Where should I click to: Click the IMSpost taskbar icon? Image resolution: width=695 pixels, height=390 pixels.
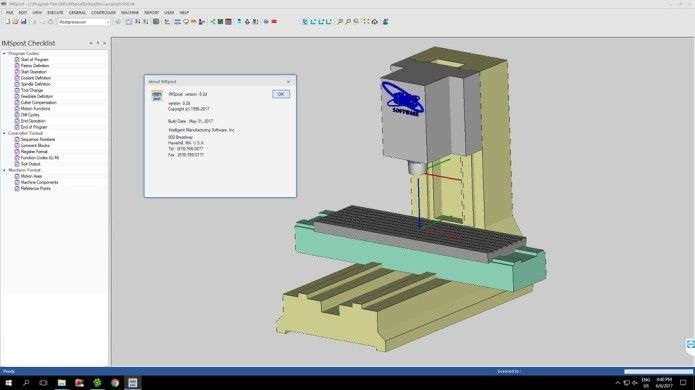[x=133, y=383]
